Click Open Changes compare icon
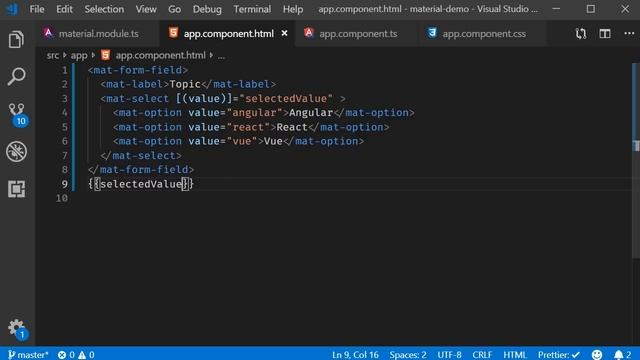The image size is (640, 360). pyautogui.click(x=580, y=34)
